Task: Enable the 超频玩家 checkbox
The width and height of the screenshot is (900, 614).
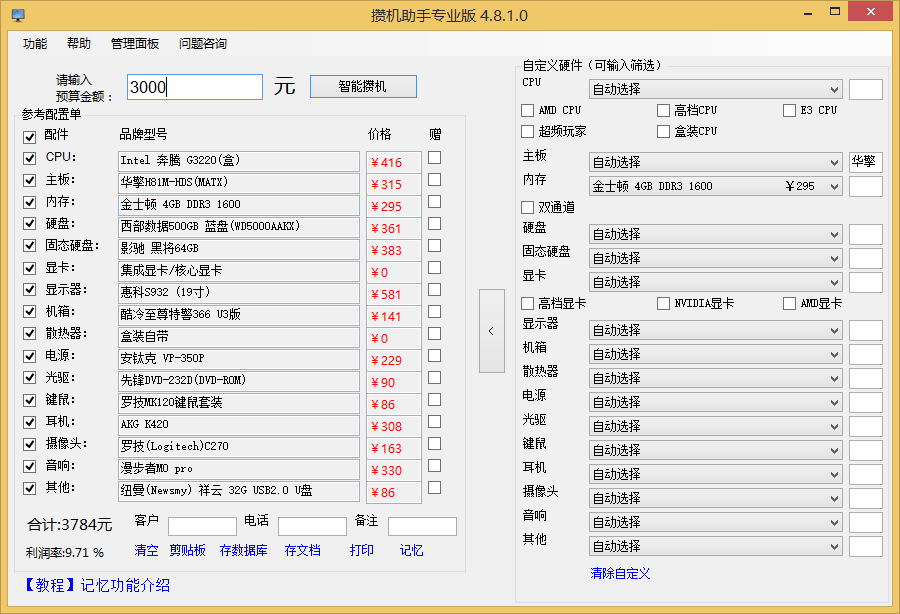Action: pyautogui.click(x=527, y=131)
